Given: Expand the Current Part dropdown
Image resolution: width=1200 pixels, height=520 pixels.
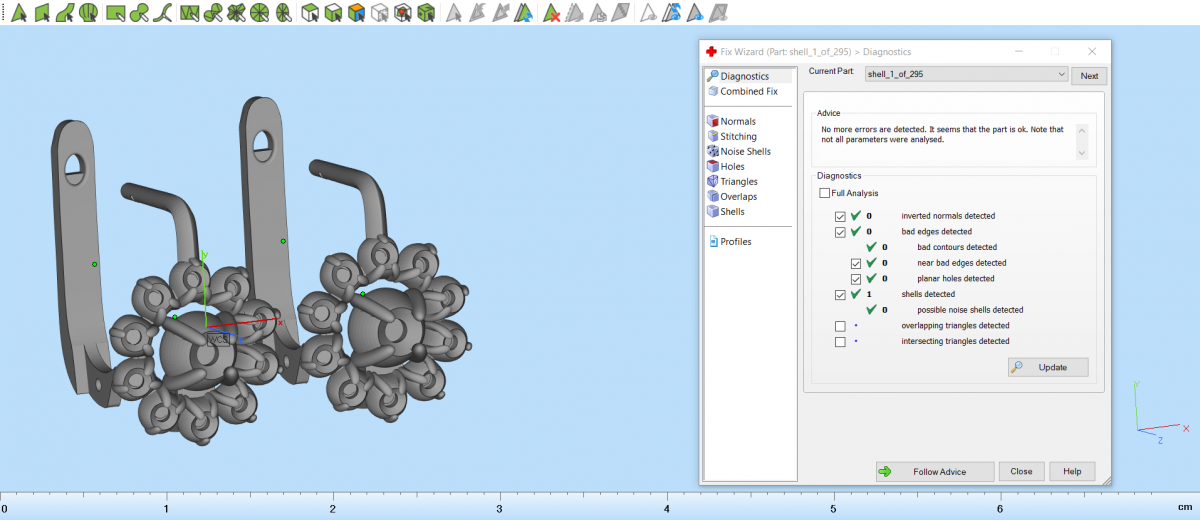Looking at the screenshot, I should tap(1061, 74).
